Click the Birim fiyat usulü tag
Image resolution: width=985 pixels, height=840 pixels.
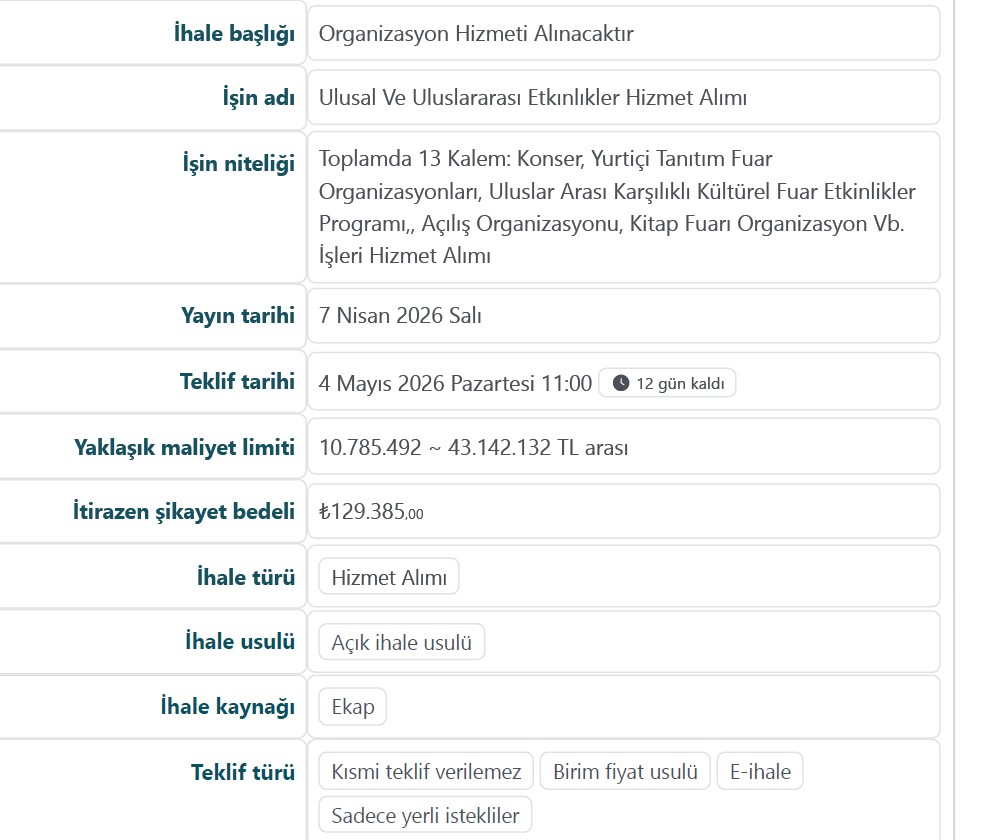(625, 772)
